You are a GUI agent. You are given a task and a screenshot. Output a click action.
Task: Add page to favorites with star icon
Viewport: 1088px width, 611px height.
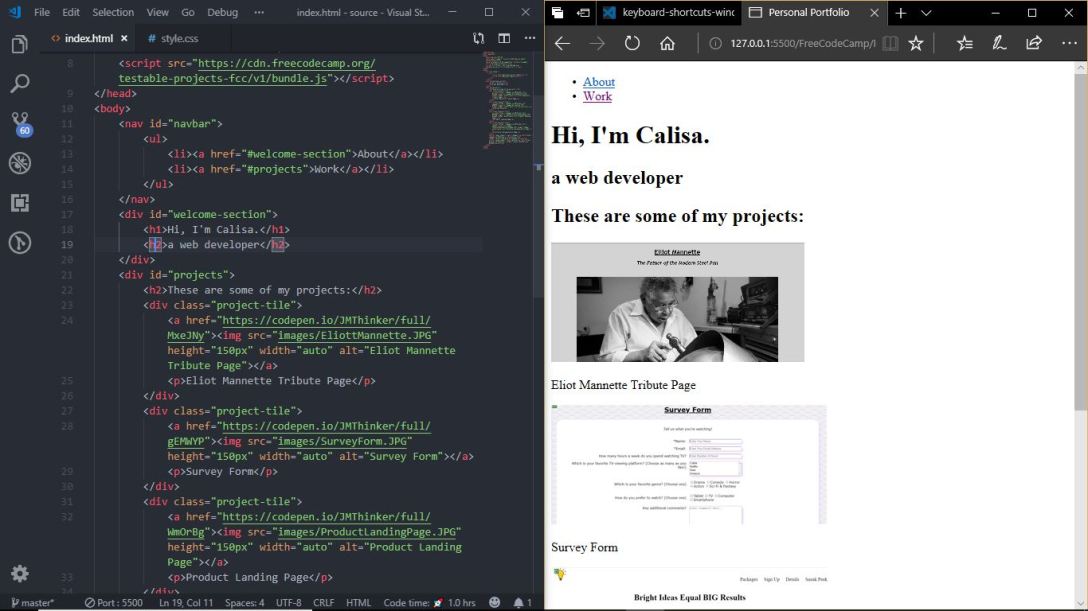915,44
